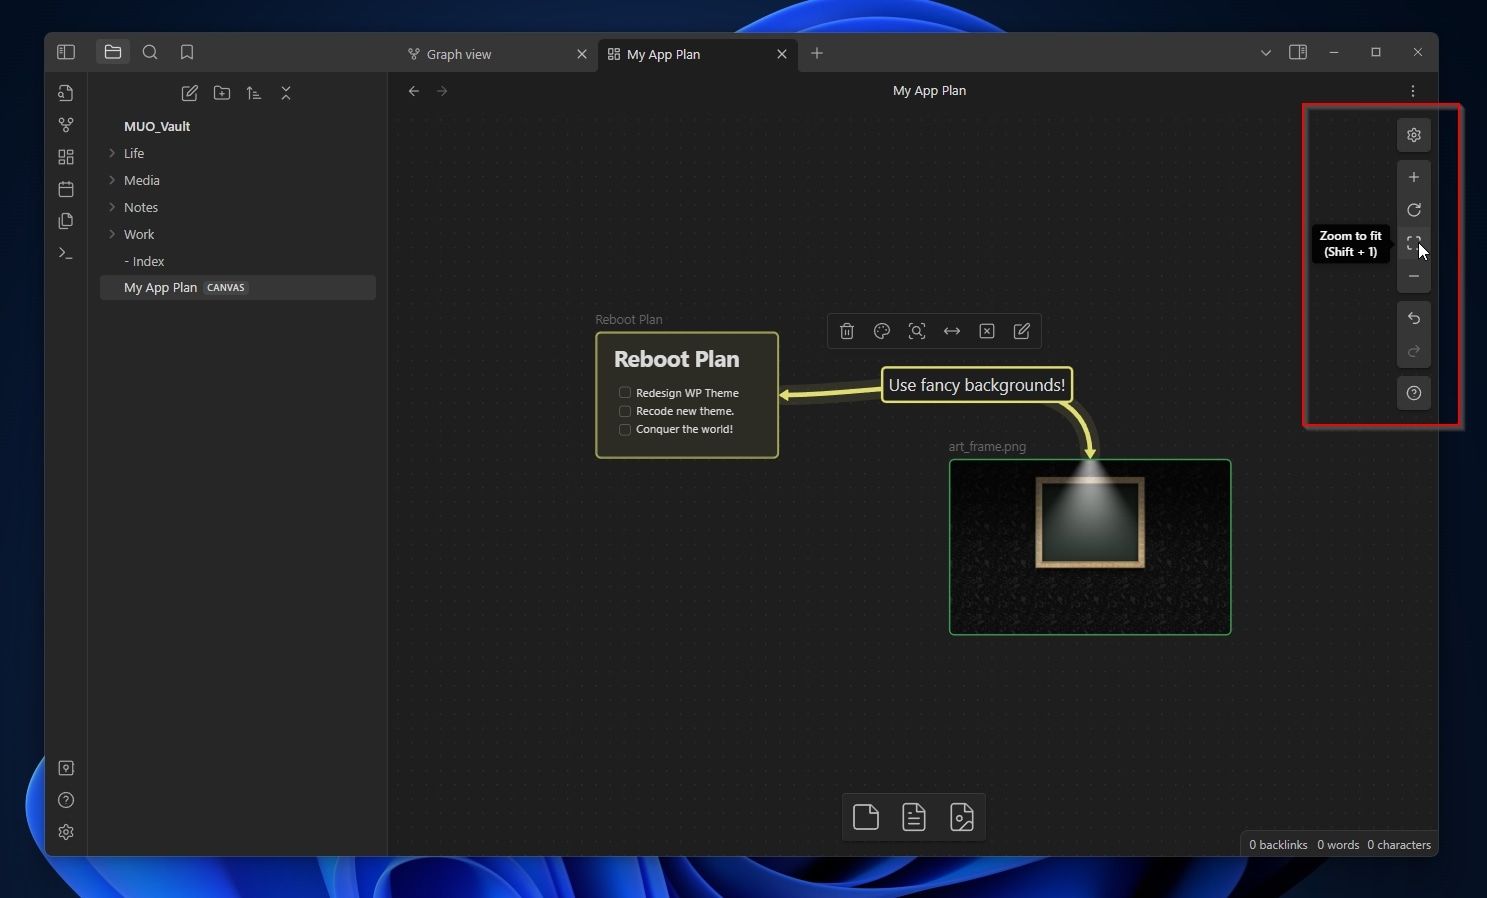Open canvas settings gear in right toolbar

tap(1413, 135)
